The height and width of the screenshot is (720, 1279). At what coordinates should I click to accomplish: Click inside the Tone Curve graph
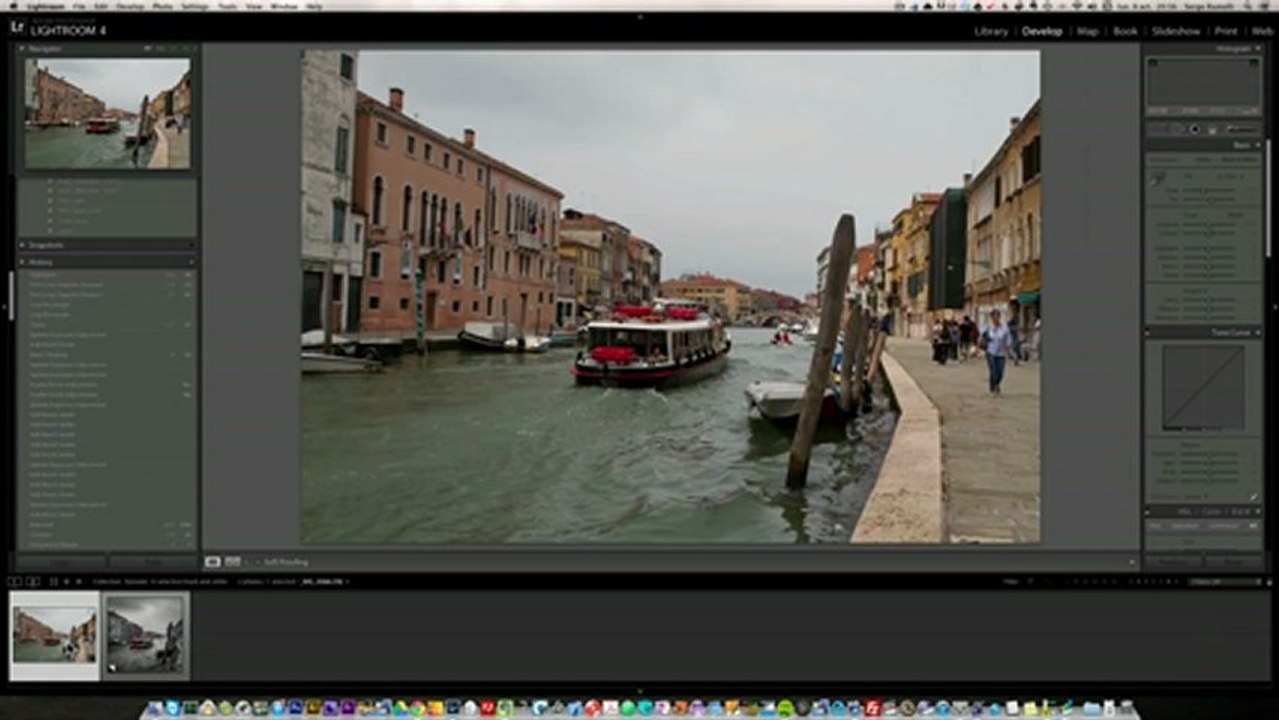point(1203,387)
